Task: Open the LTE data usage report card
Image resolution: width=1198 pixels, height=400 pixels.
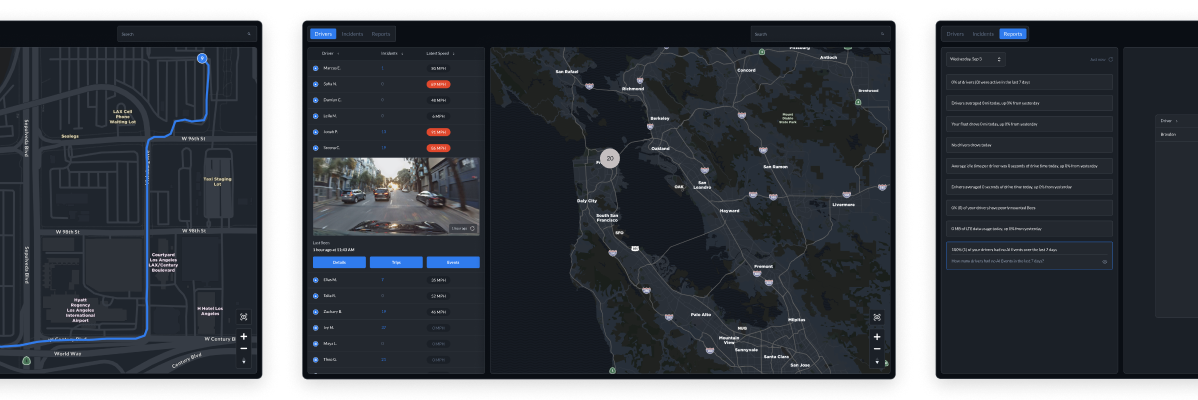Action: point(1029,228)
